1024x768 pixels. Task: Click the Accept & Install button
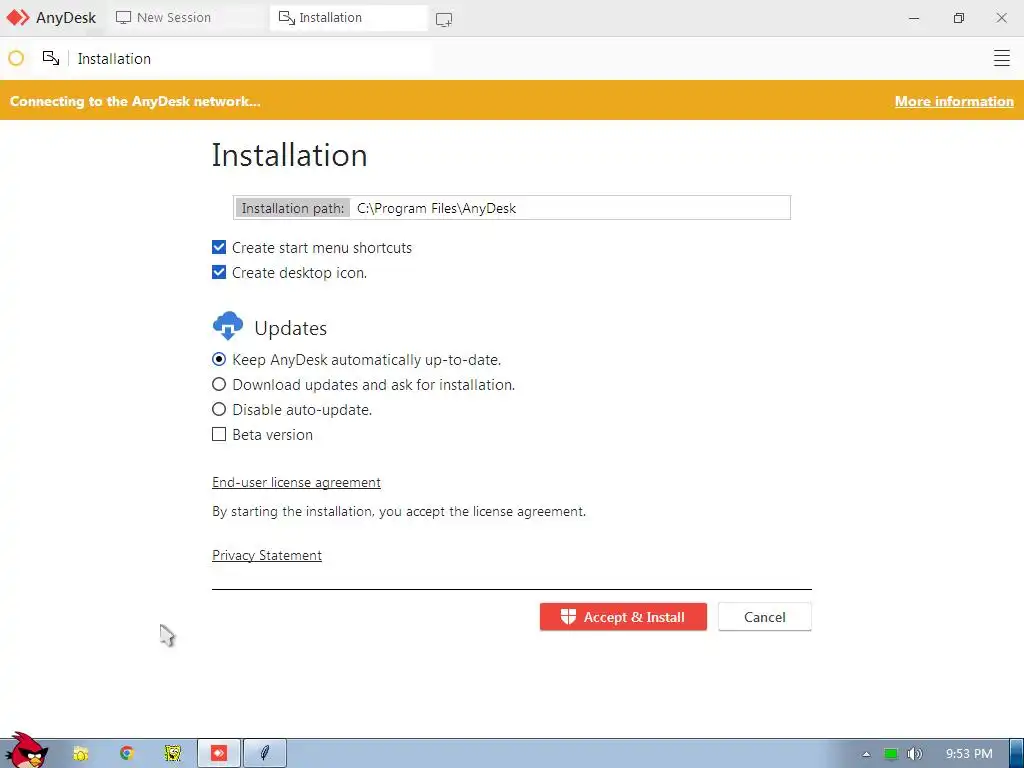(623, 617)
